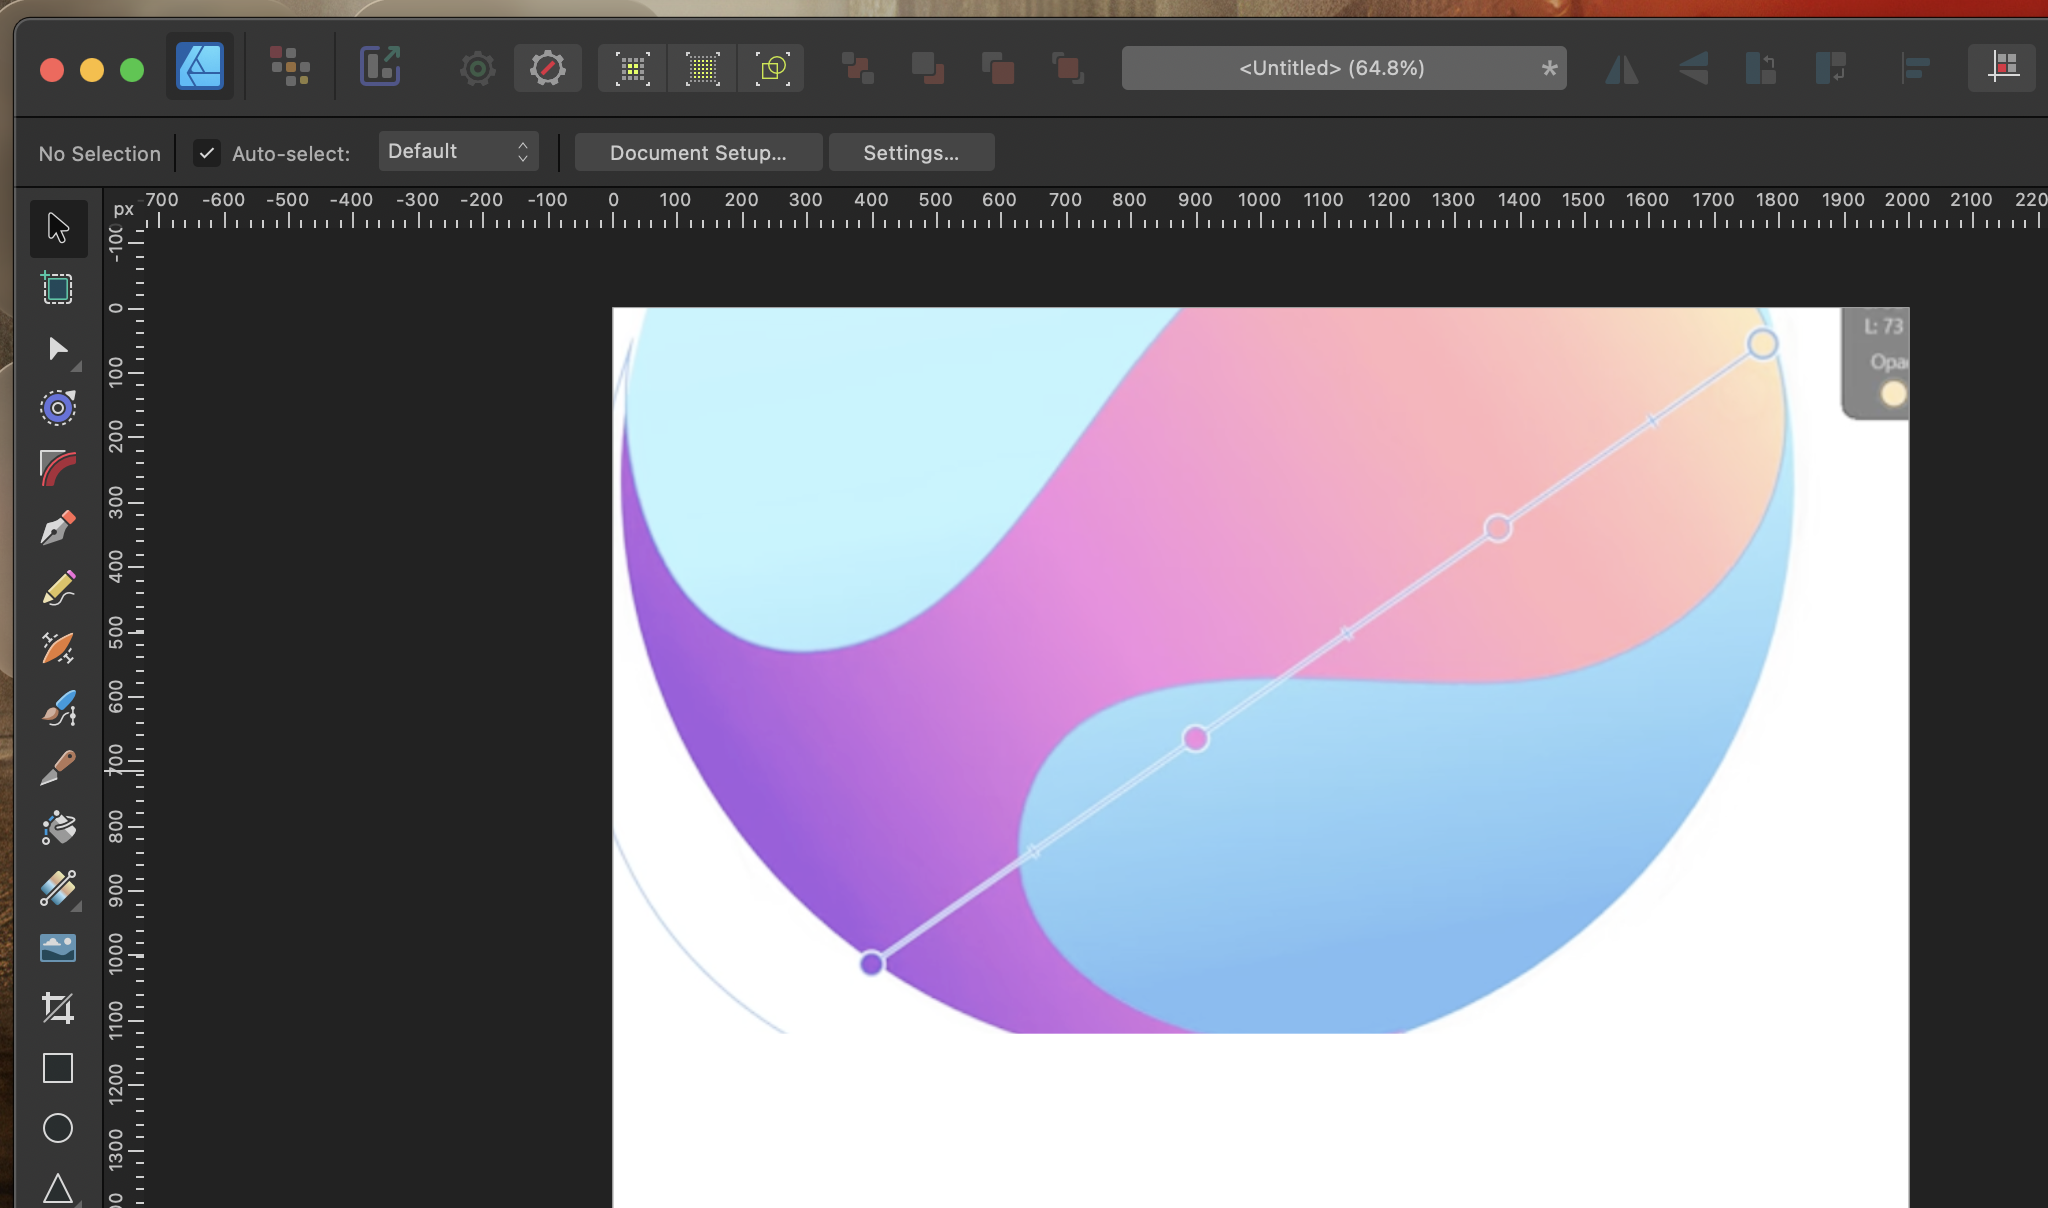This screenshot has height=1208, width=2048.
Task: Open the Auto-select Default dropdown
Action: coord(458,151)
